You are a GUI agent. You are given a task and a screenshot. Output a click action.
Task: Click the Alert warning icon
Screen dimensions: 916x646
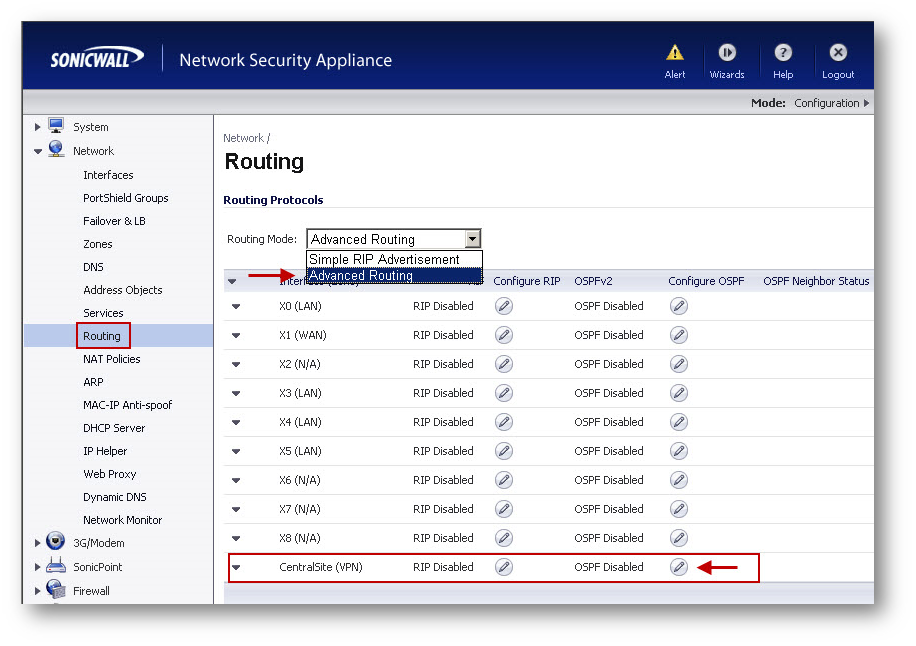(x=675, y=53)
